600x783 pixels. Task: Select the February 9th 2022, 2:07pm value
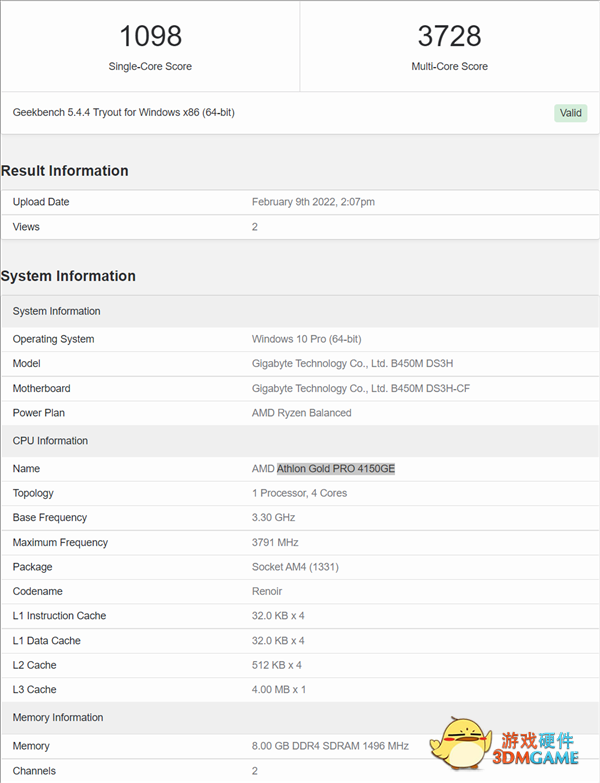313,202
